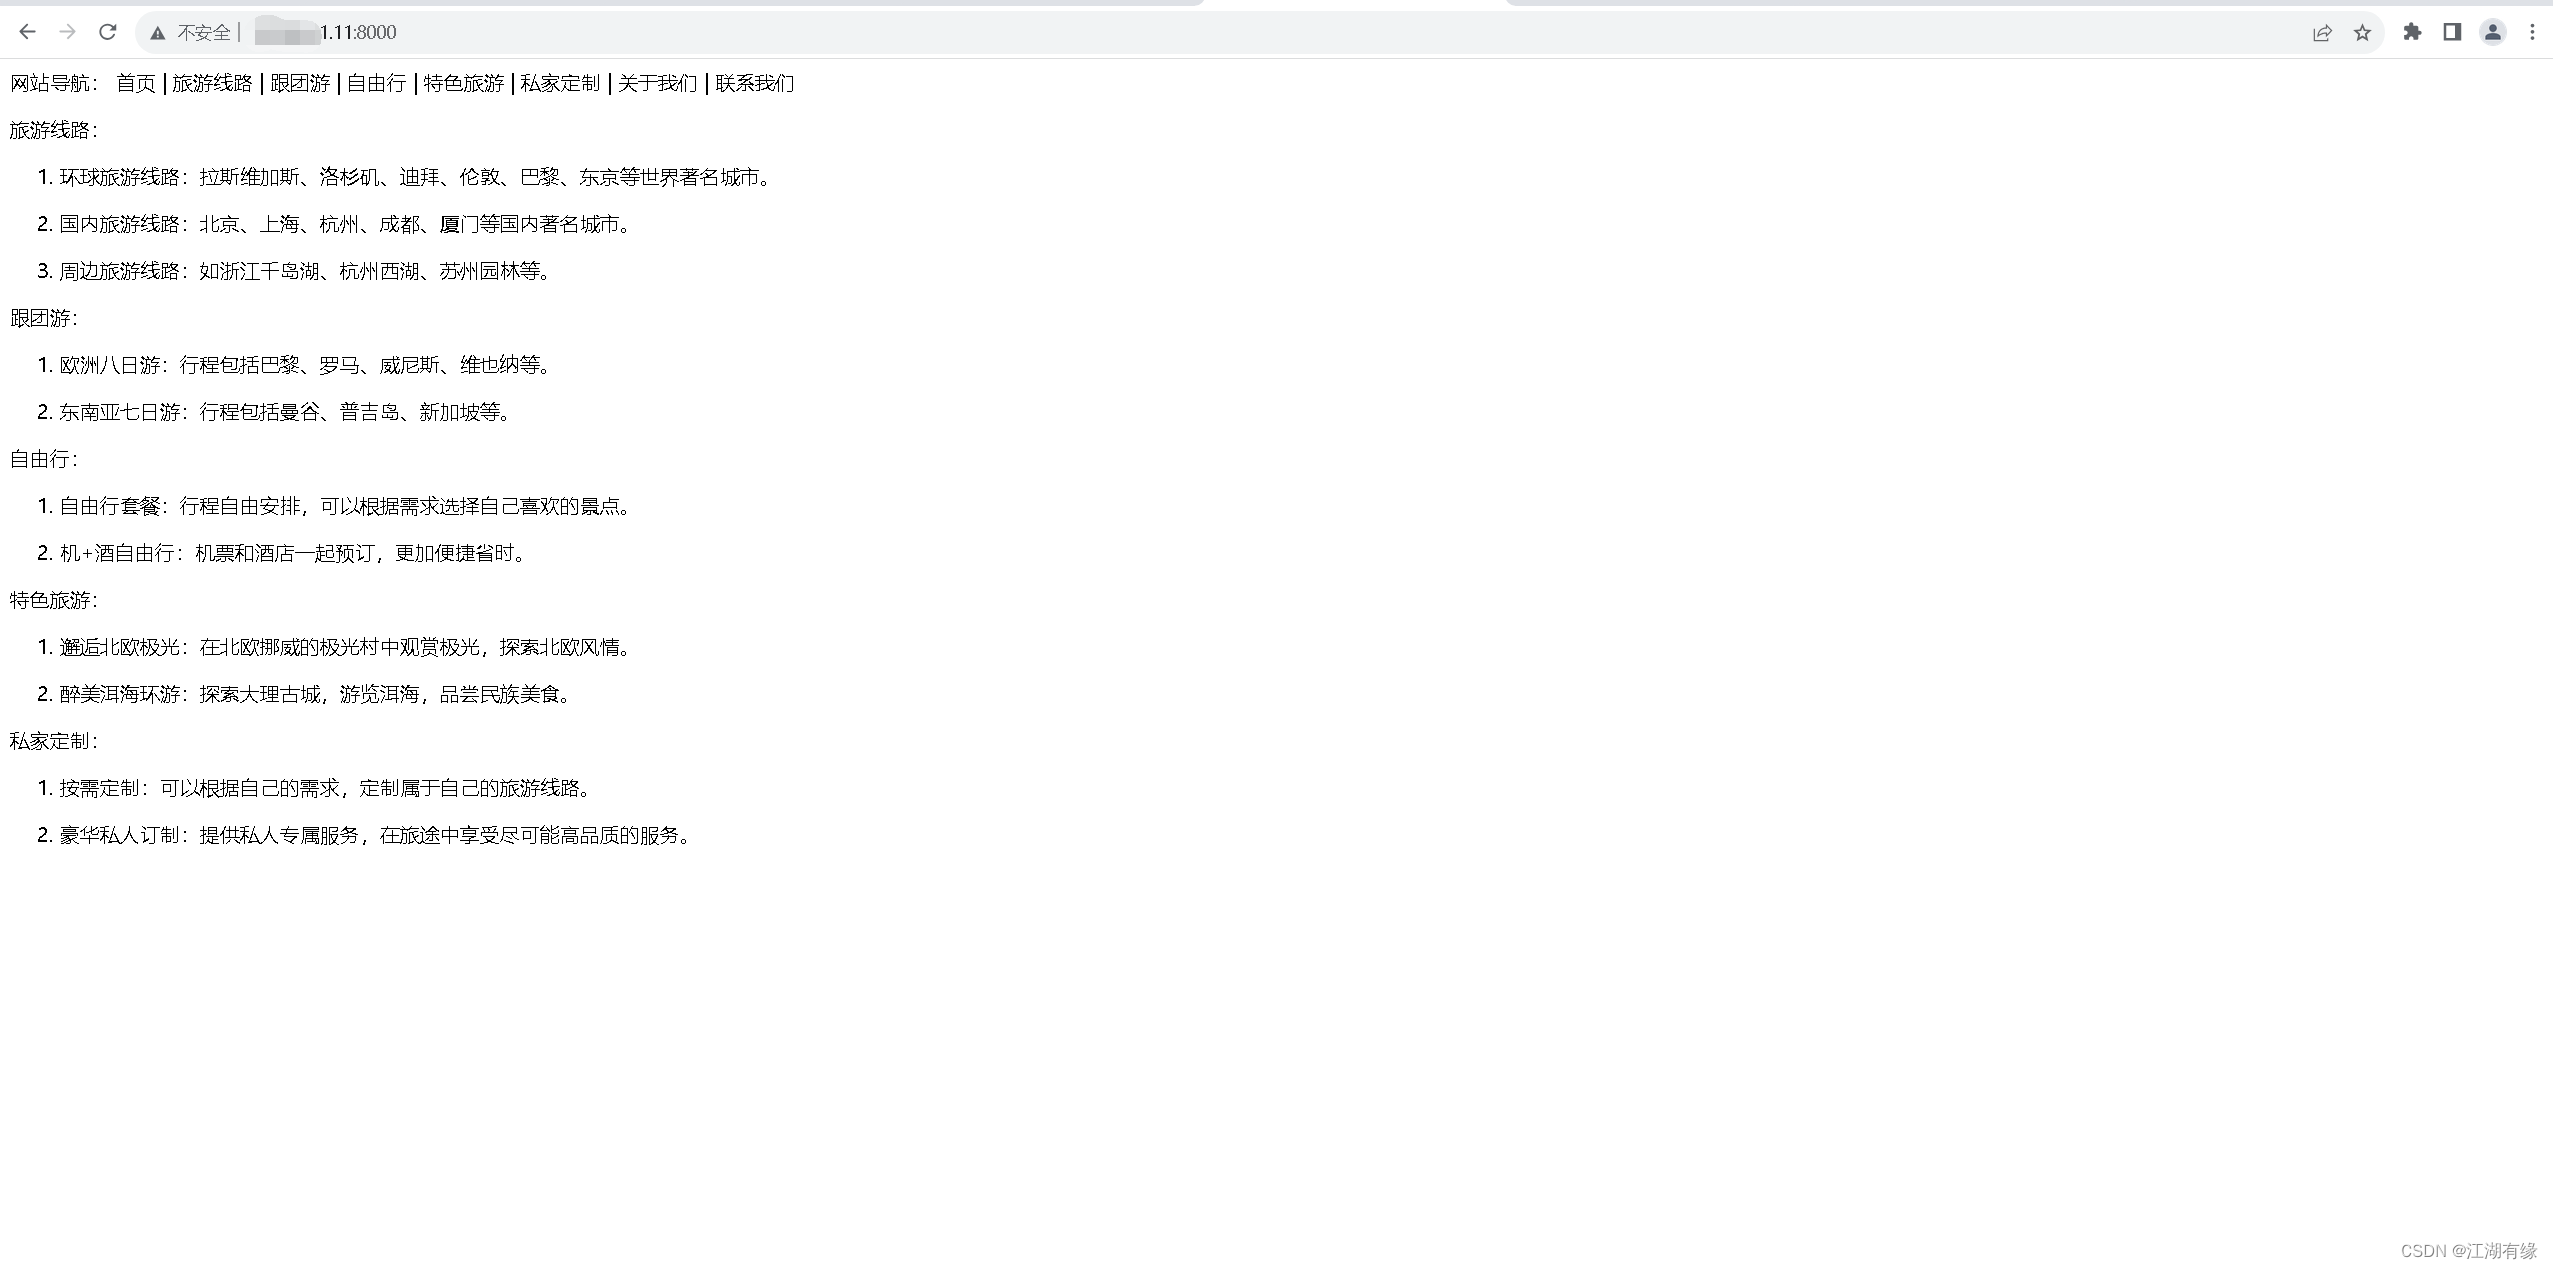The width and height of the screenshot is (2553, 1269).
Task: Go to the 跟团游 nav item
Action: pos(300,83)
